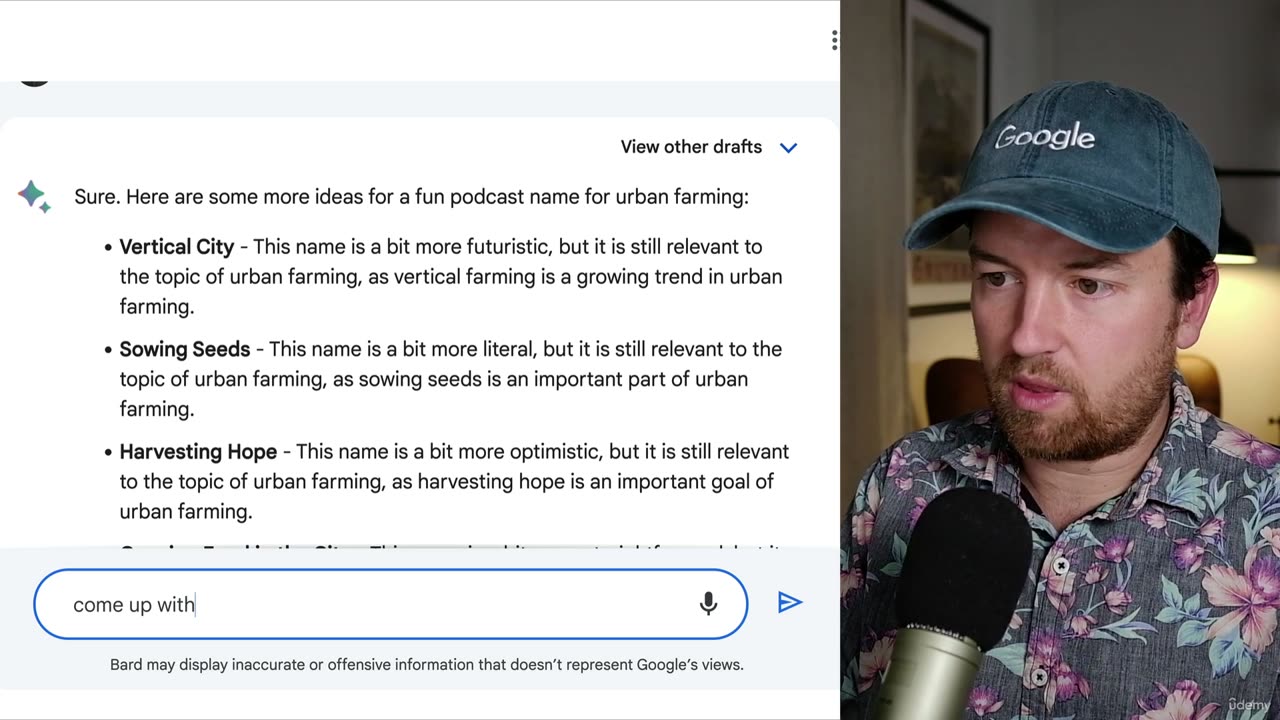Screen dimensions: 1280x720
Task: Click the Udemy logo in the video
Action: (x=1249, y=704)
